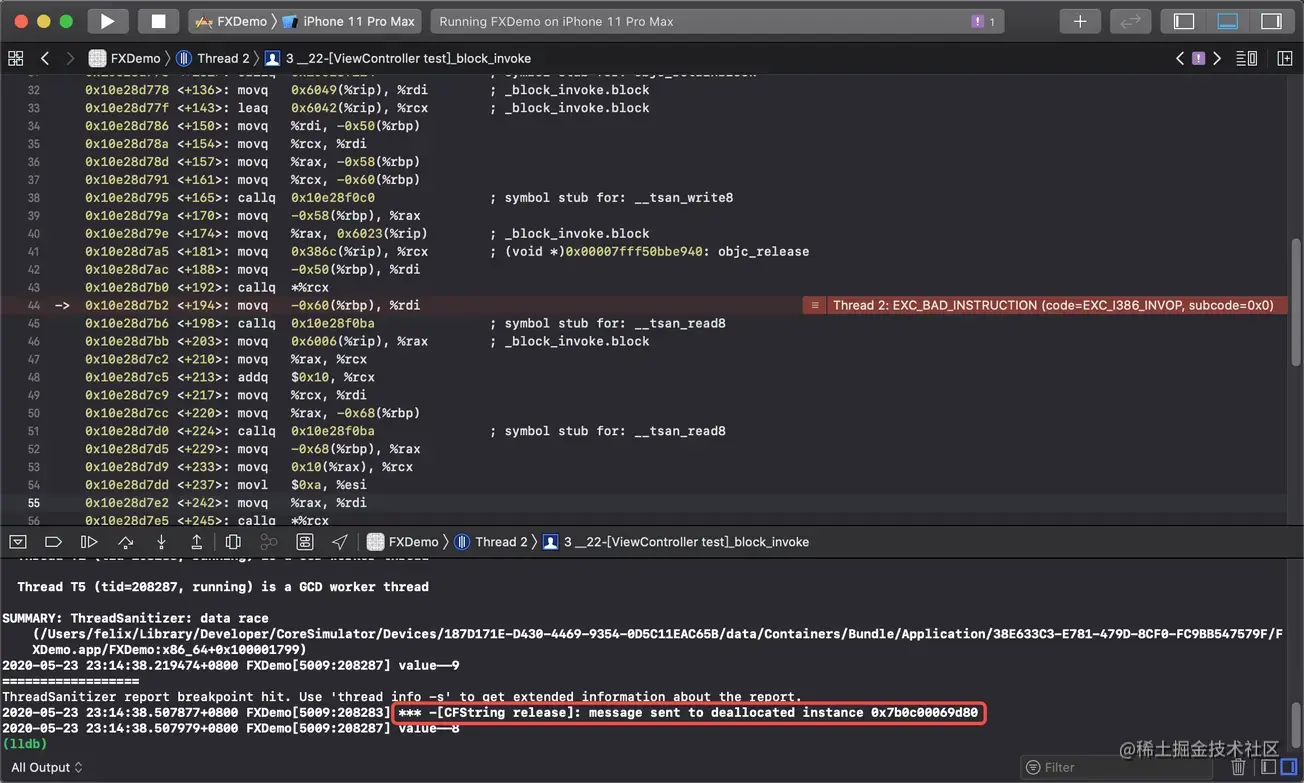Toggle the bottom debug area panel
Viewport: 1304px width, 783px height.
1228,21
